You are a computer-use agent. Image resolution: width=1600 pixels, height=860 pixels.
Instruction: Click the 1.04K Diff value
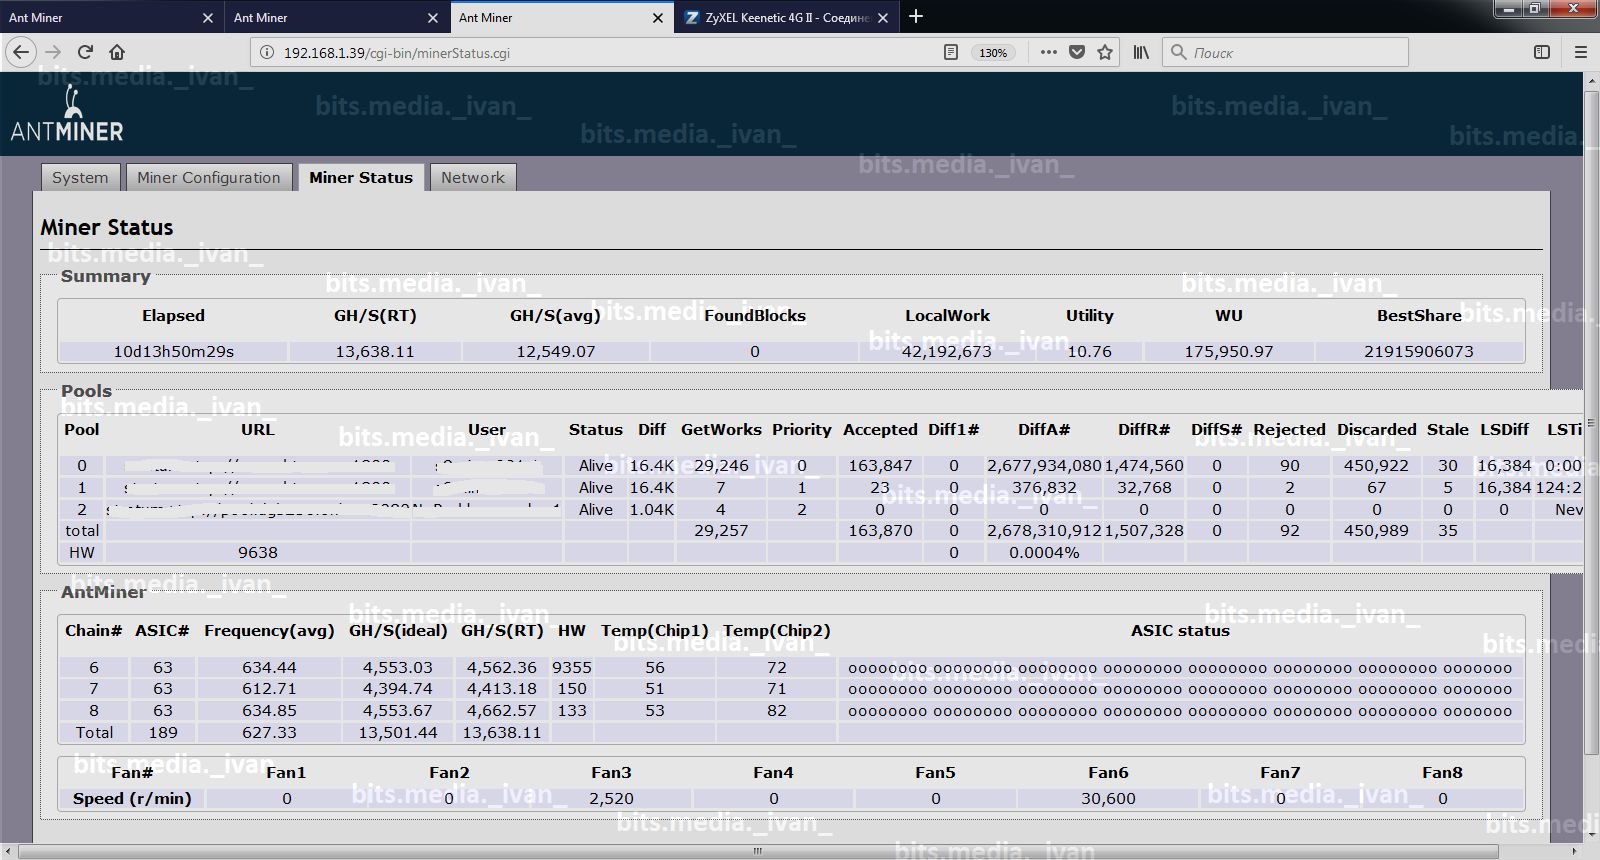[x=651, y=509]
